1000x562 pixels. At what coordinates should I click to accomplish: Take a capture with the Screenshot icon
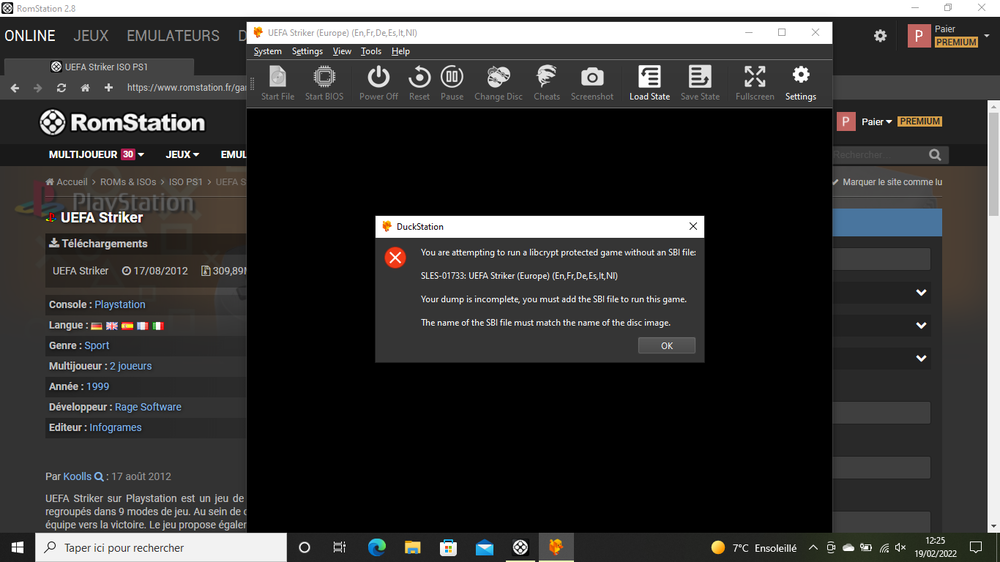tap(592, 82)
